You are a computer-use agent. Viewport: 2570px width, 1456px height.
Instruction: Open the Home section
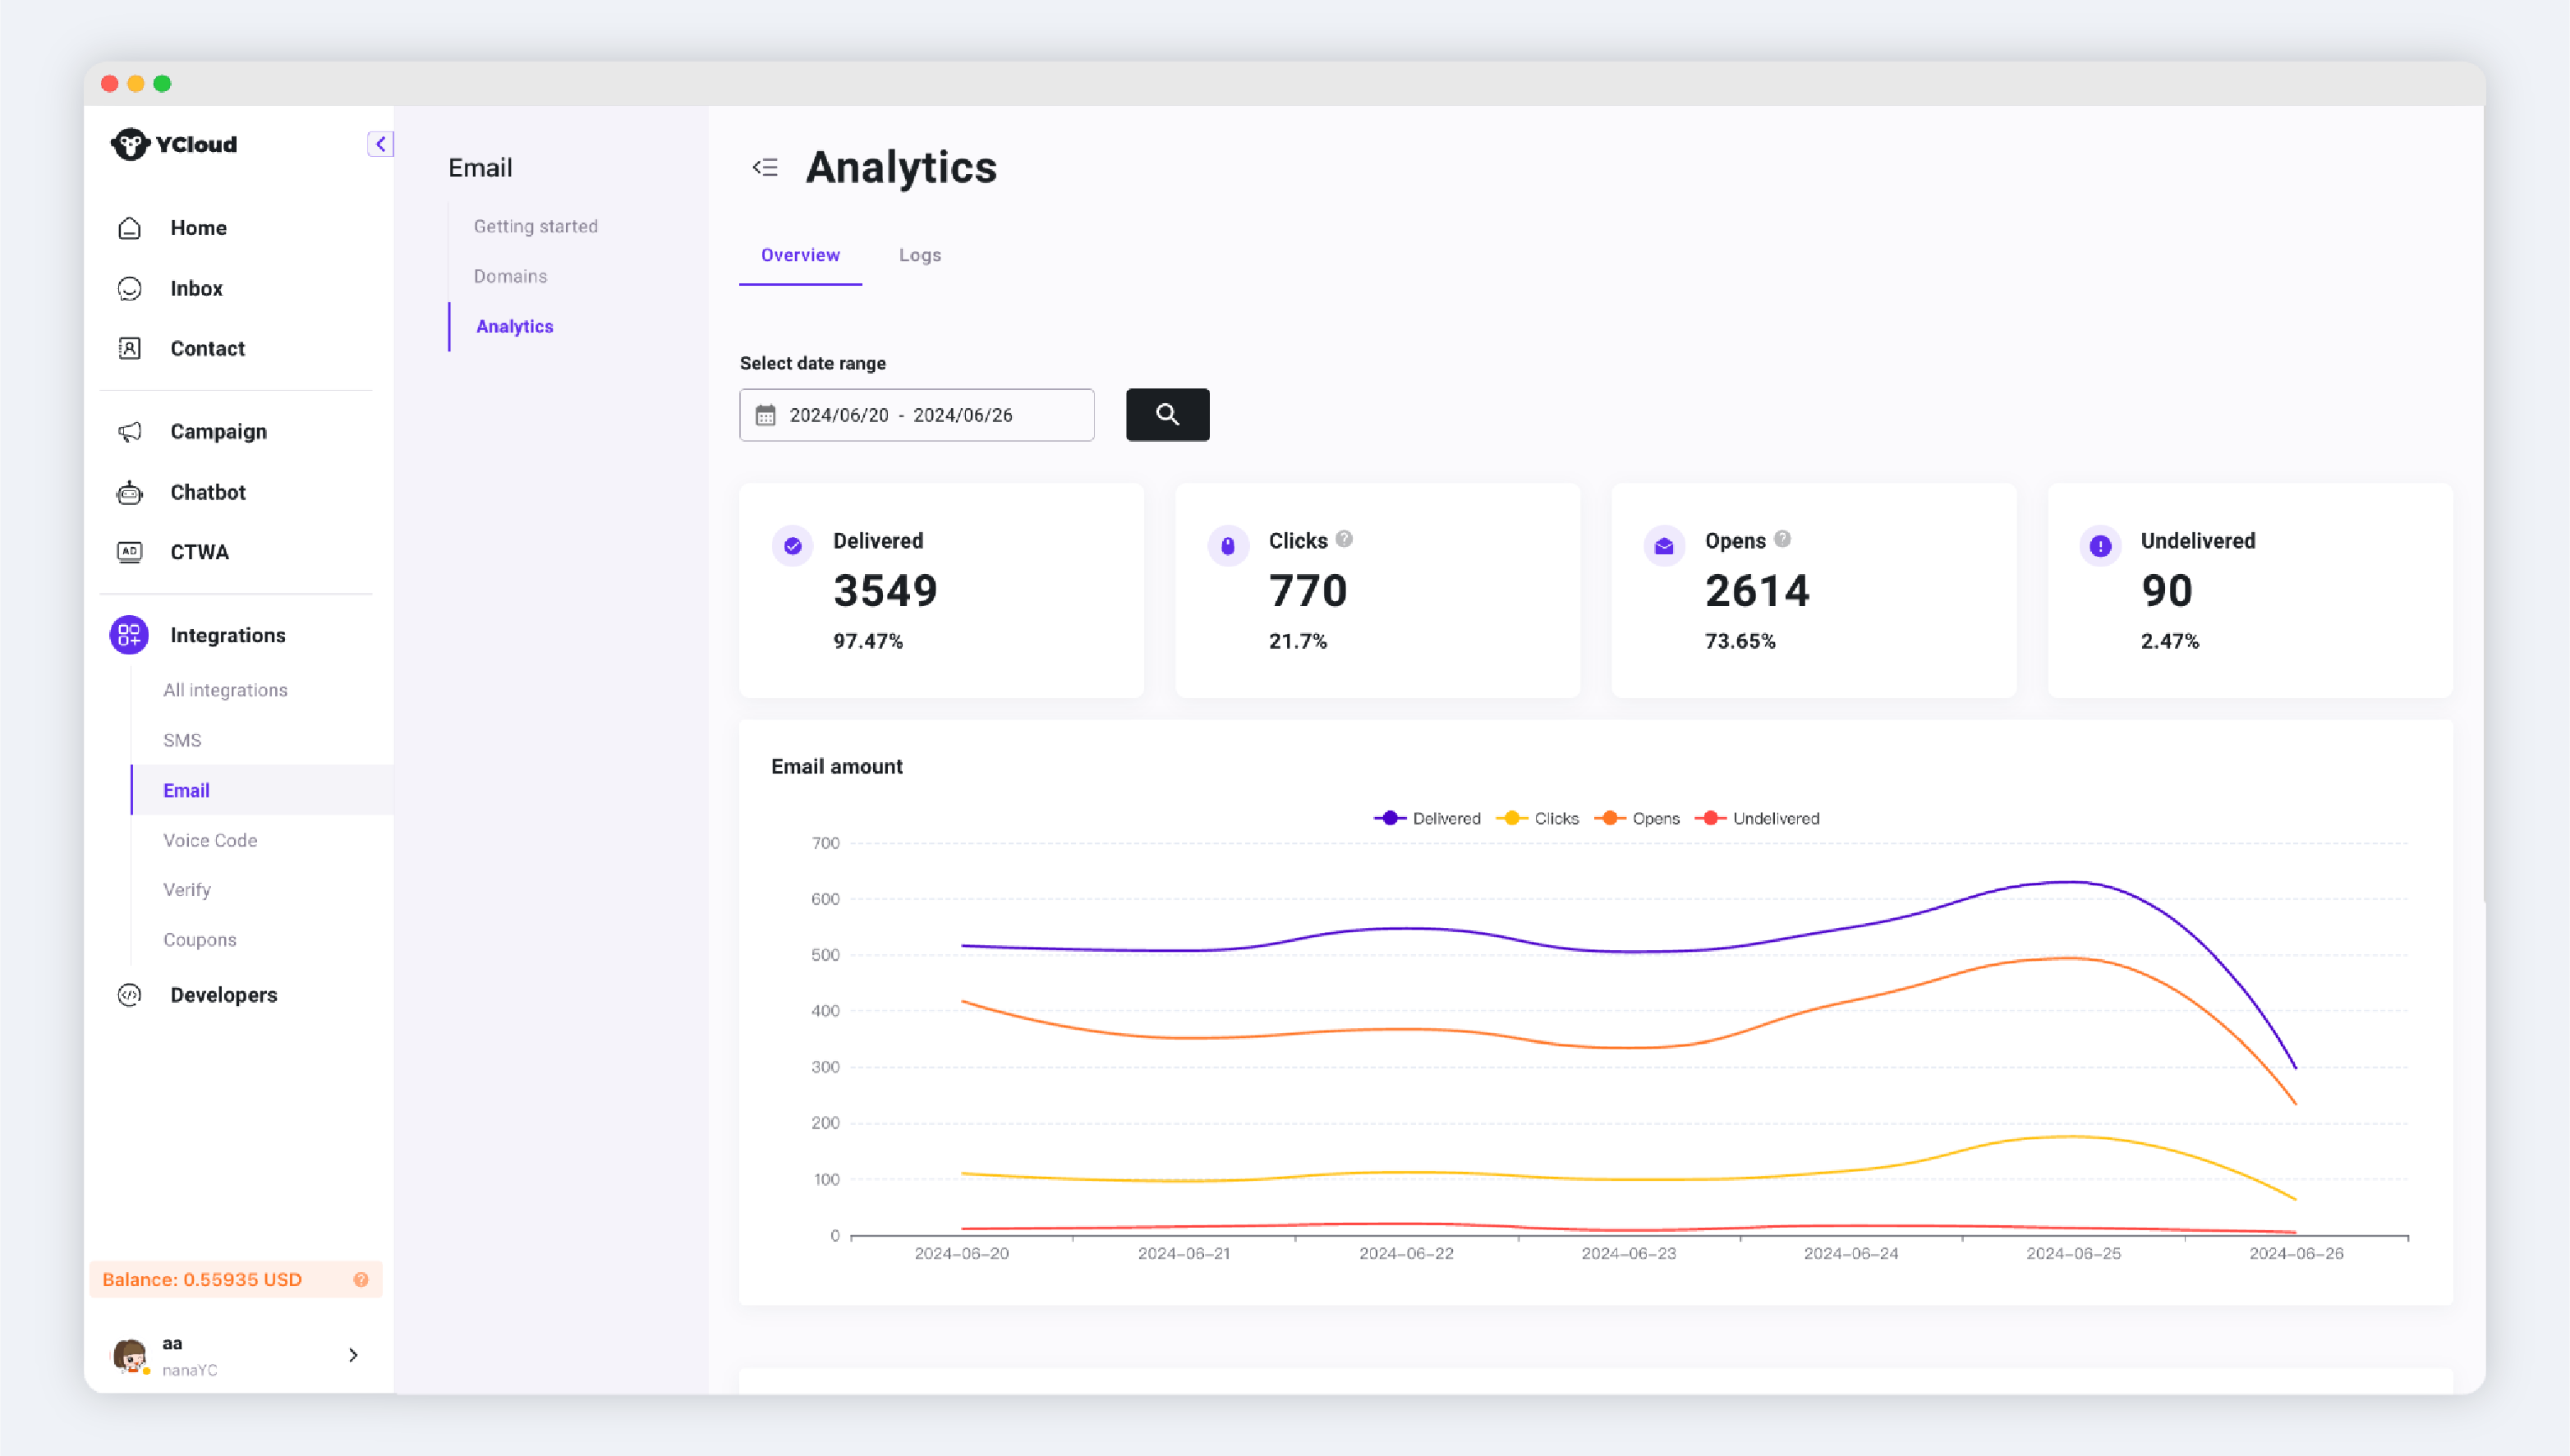pyautogui.click(x=198, y=228)
